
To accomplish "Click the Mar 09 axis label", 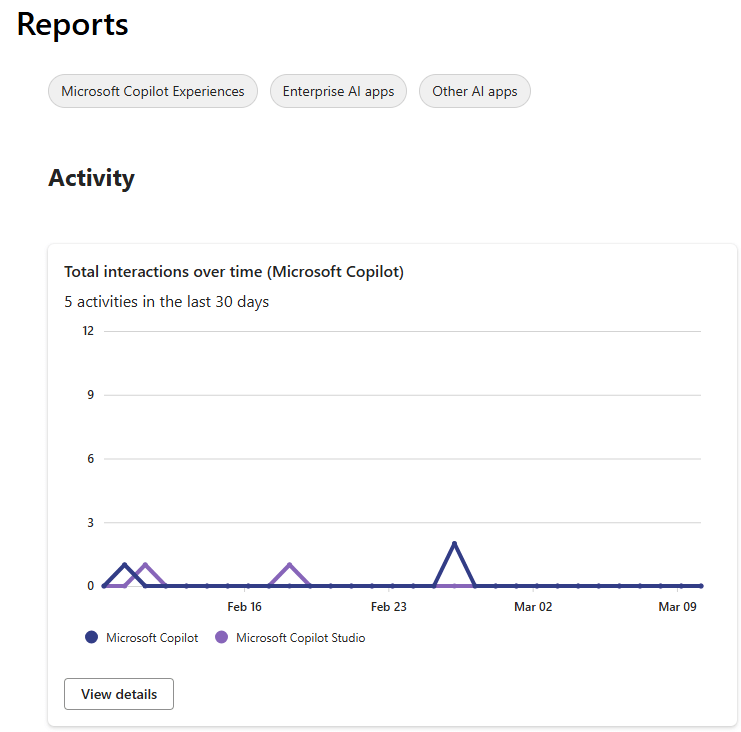I will click(x=677, y=607).
